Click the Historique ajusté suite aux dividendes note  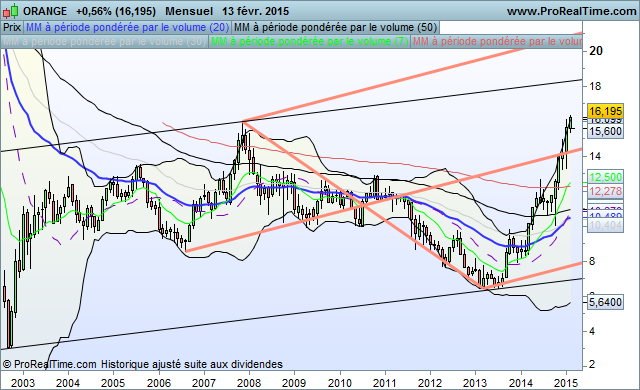[192, 364]
